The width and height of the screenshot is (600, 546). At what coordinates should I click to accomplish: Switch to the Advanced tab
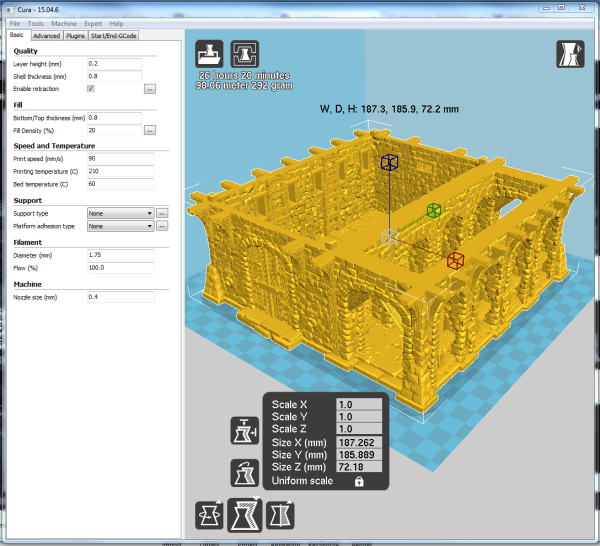pos(47,36)
